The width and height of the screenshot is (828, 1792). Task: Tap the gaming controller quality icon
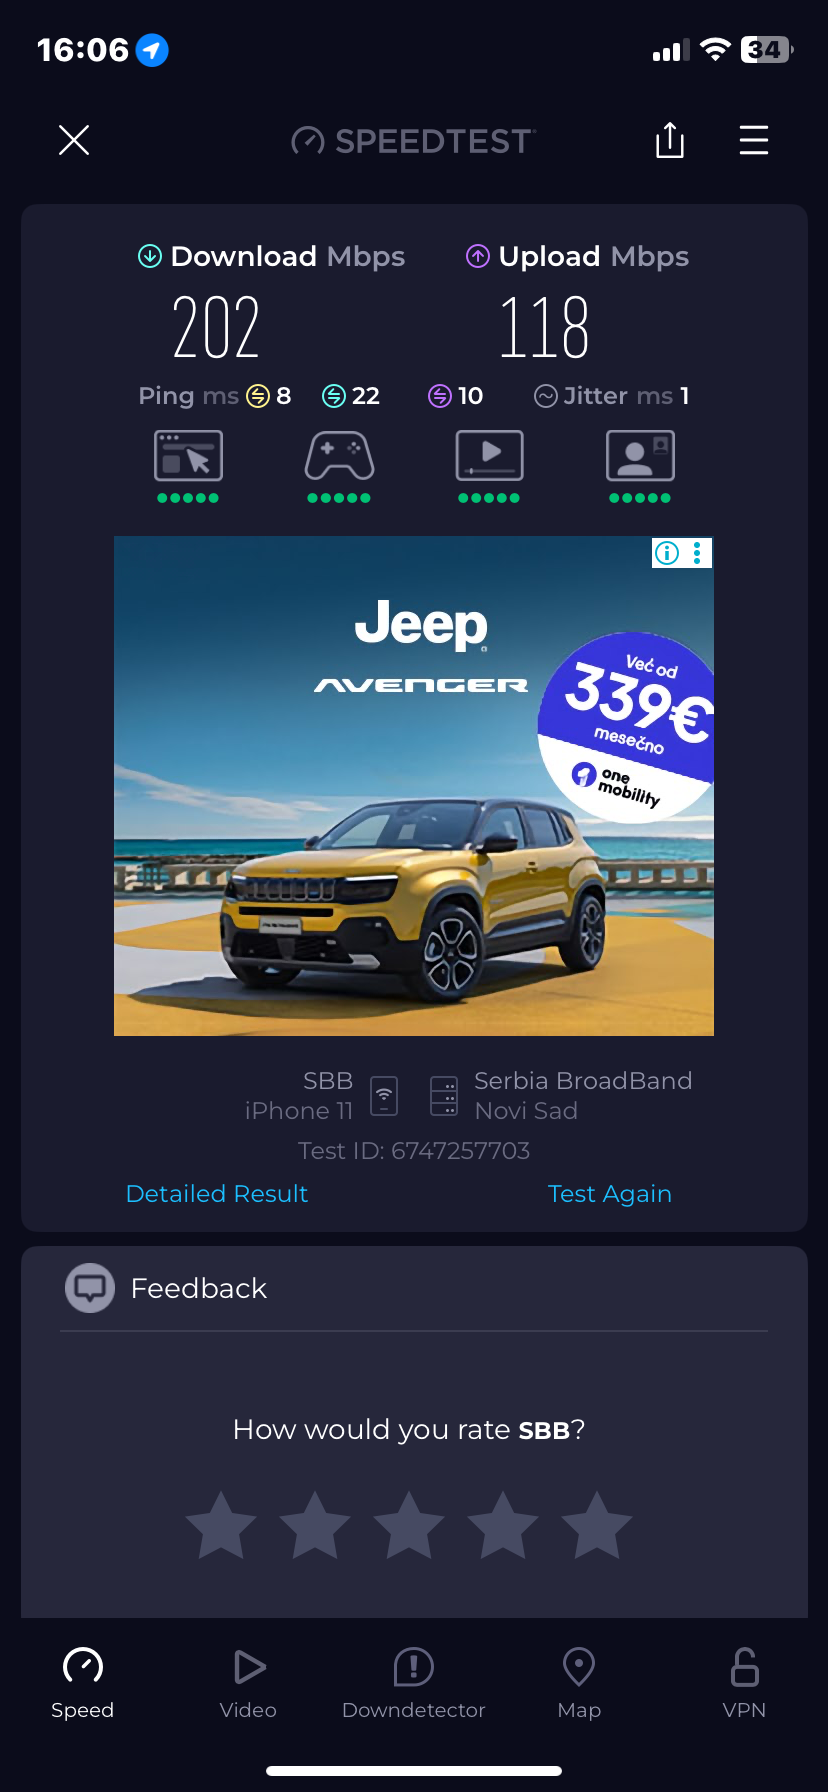click(339, 456)
